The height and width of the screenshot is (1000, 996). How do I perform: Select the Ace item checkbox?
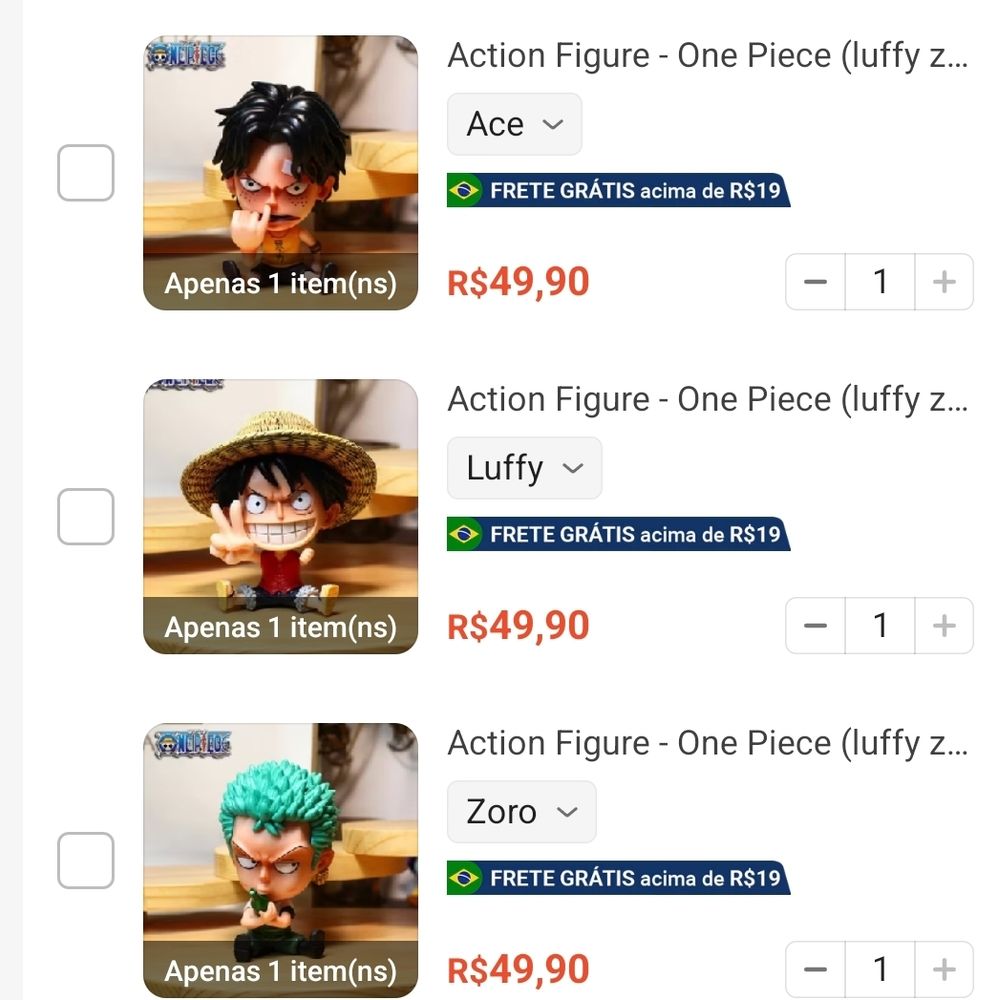tap(85, 173)
